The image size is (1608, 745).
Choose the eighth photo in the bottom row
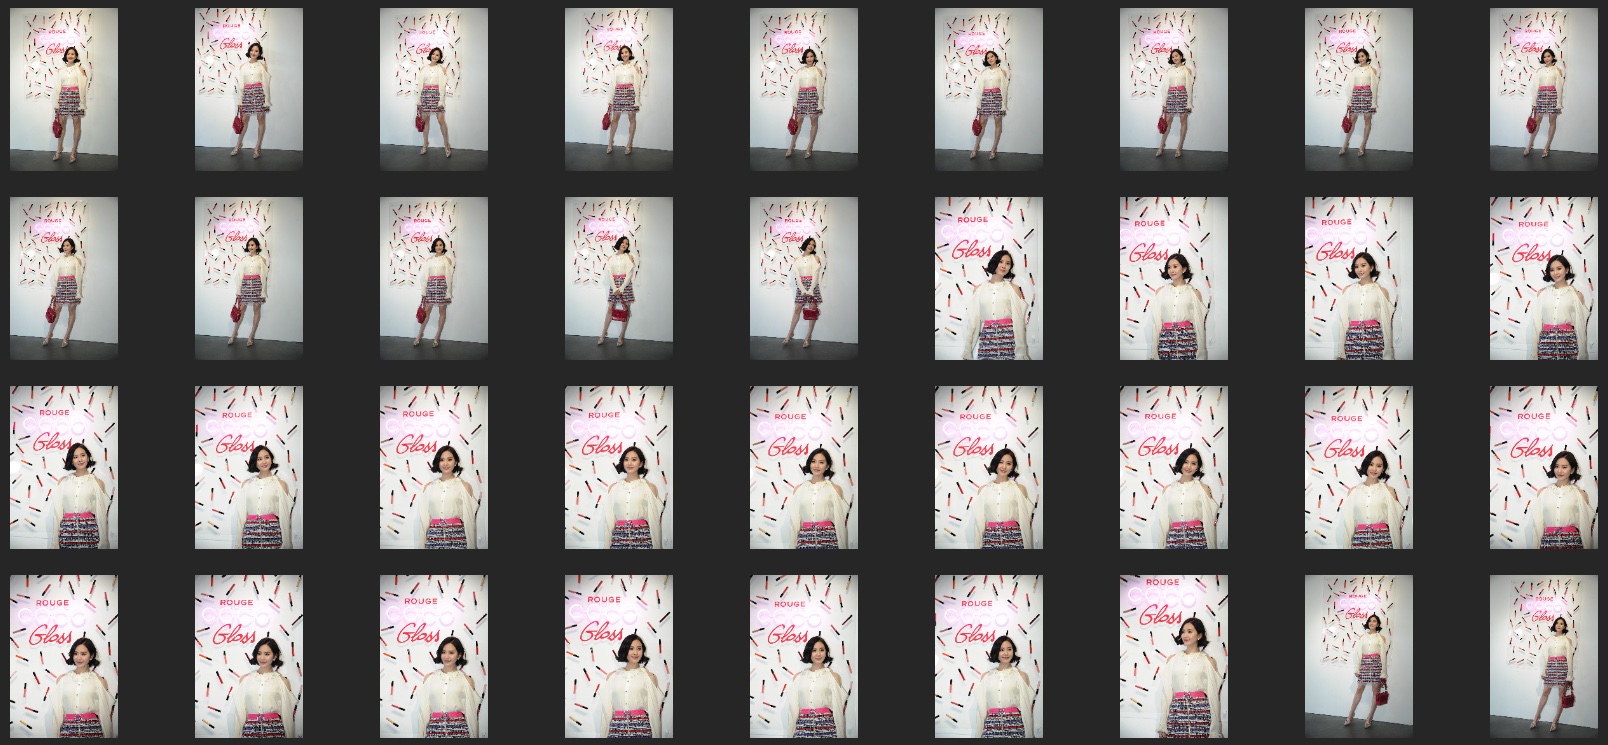[1359, 656]
